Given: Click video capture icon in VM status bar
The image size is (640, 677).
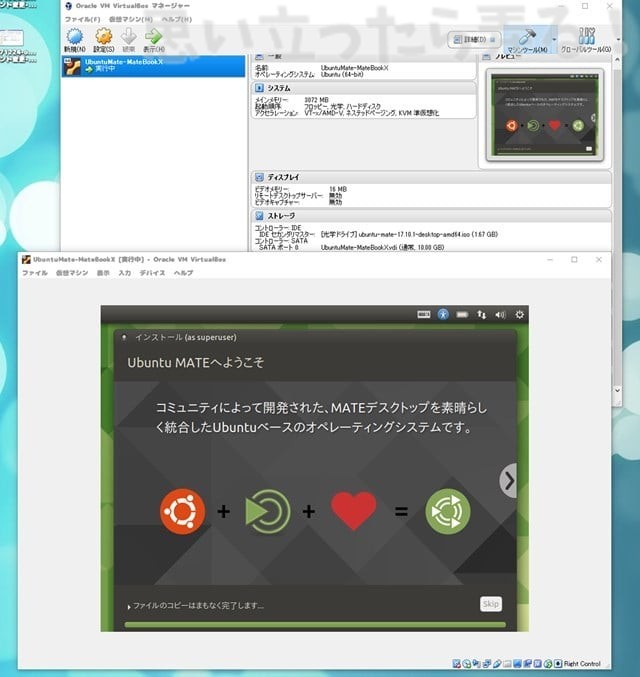Looking at the screenshot, I should (528, 664).
